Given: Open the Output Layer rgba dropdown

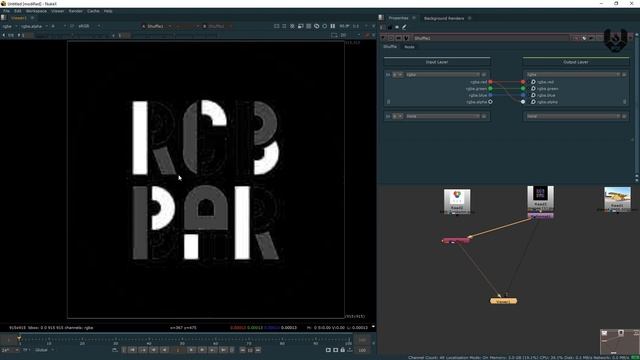Looking at the screenshot, I should tap(573, 75).
